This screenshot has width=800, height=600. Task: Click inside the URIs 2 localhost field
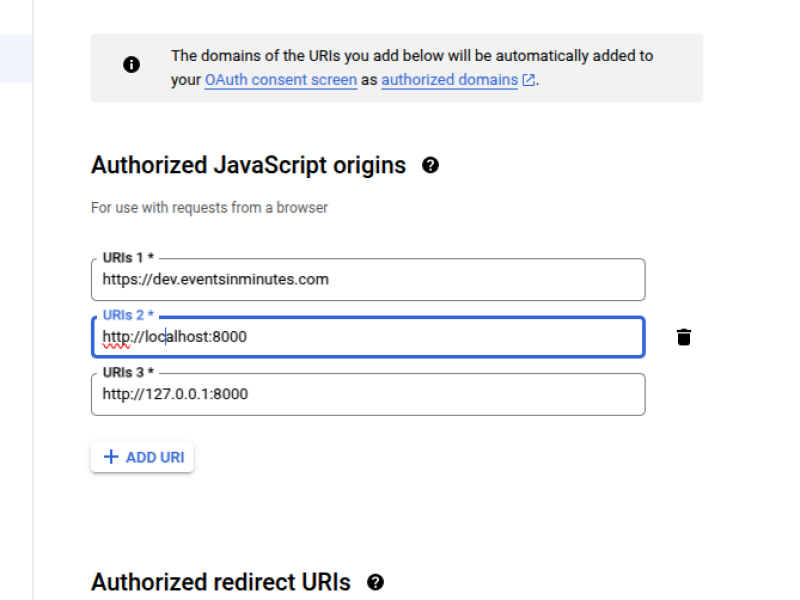(x=368, y=337)
